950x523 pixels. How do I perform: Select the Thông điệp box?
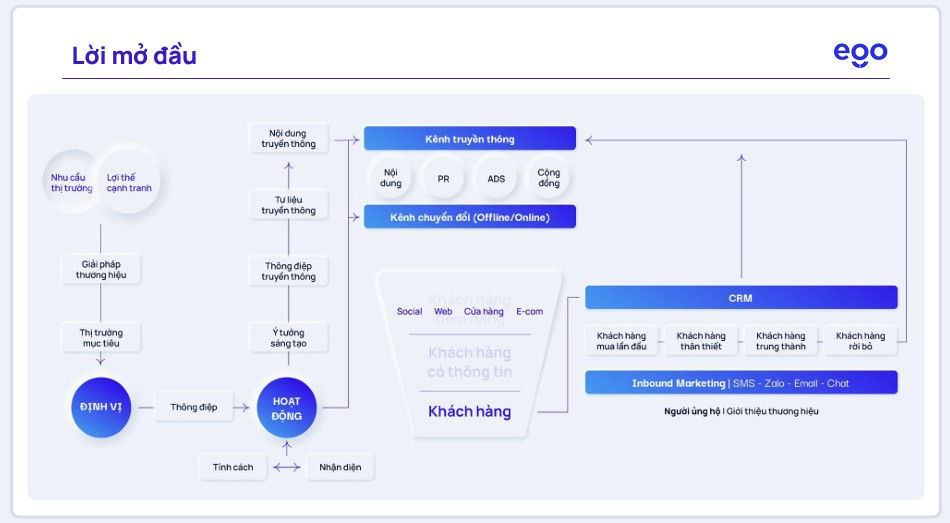[x=194, y=407]
